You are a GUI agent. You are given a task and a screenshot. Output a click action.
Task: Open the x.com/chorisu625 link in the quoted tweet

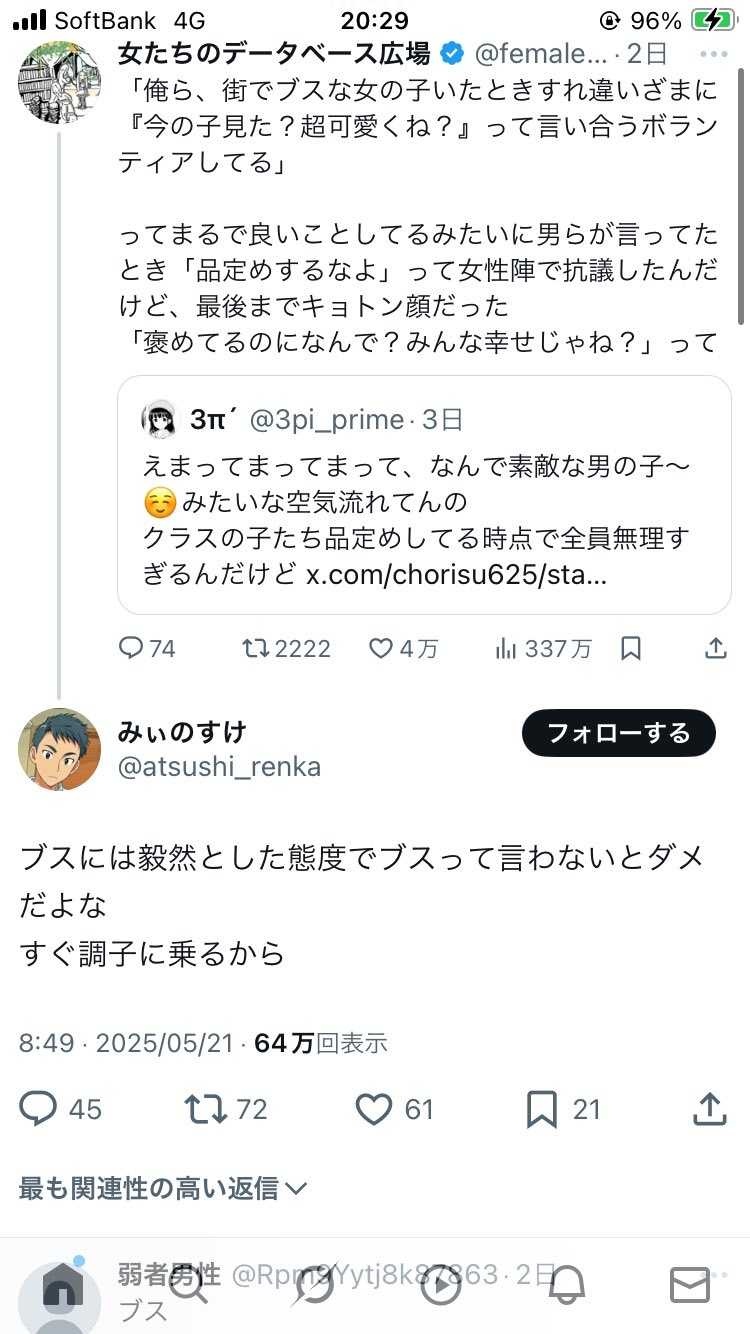(x=456, y=577)
